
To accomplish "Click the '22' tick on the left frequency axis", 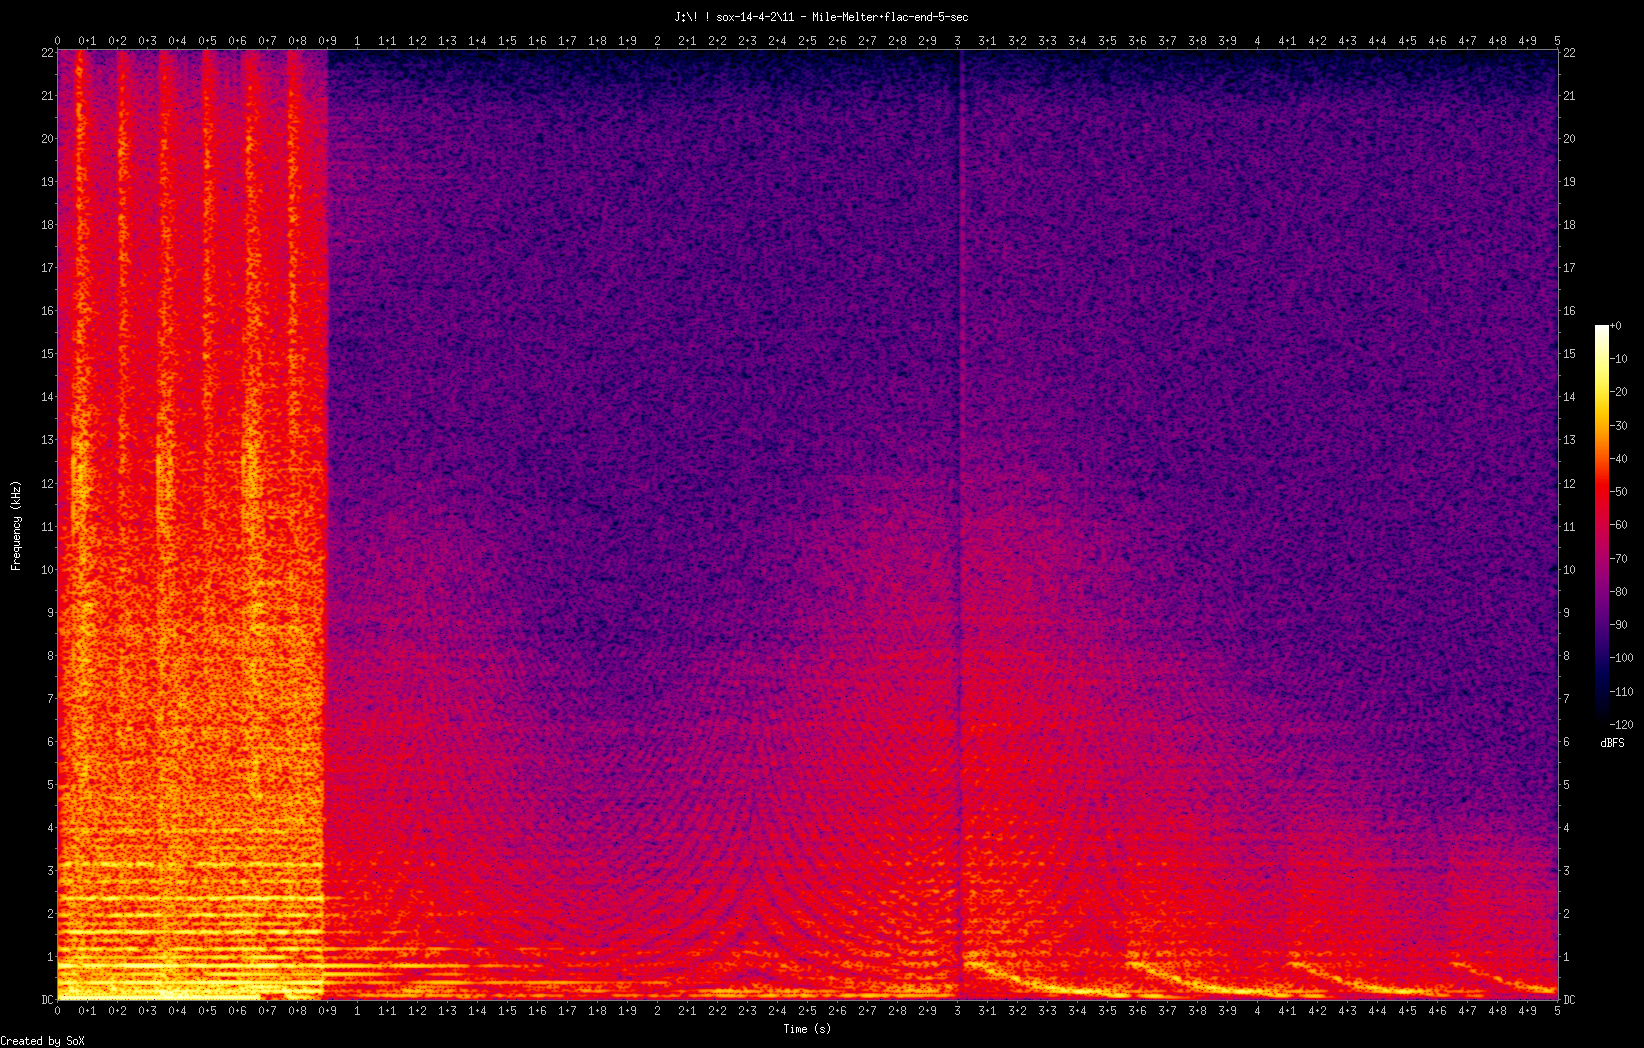I will (x=46, y=53).
